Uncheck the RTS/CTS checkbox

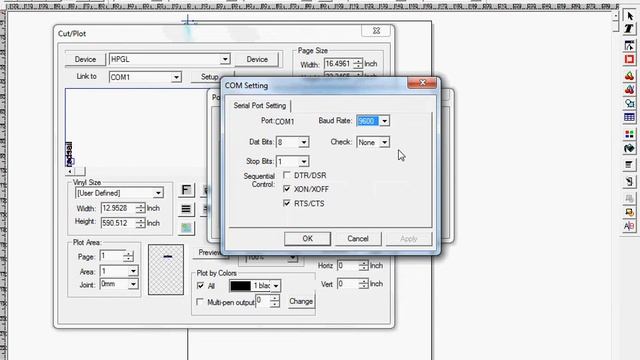tap(287, 203)
